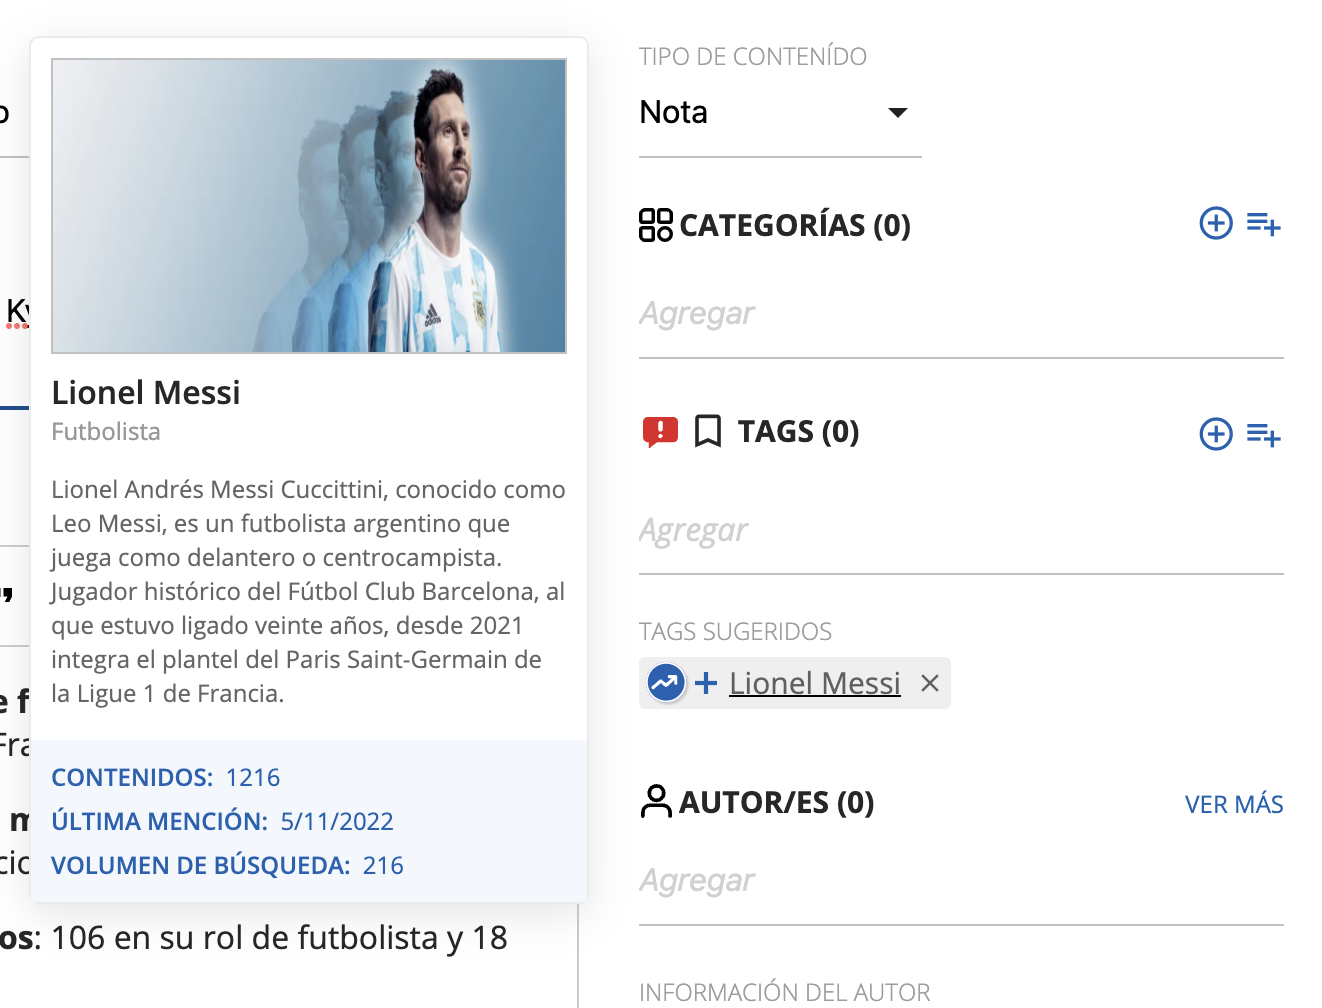Click the add-list icon beside Categorías

[x=1263, y=224]
